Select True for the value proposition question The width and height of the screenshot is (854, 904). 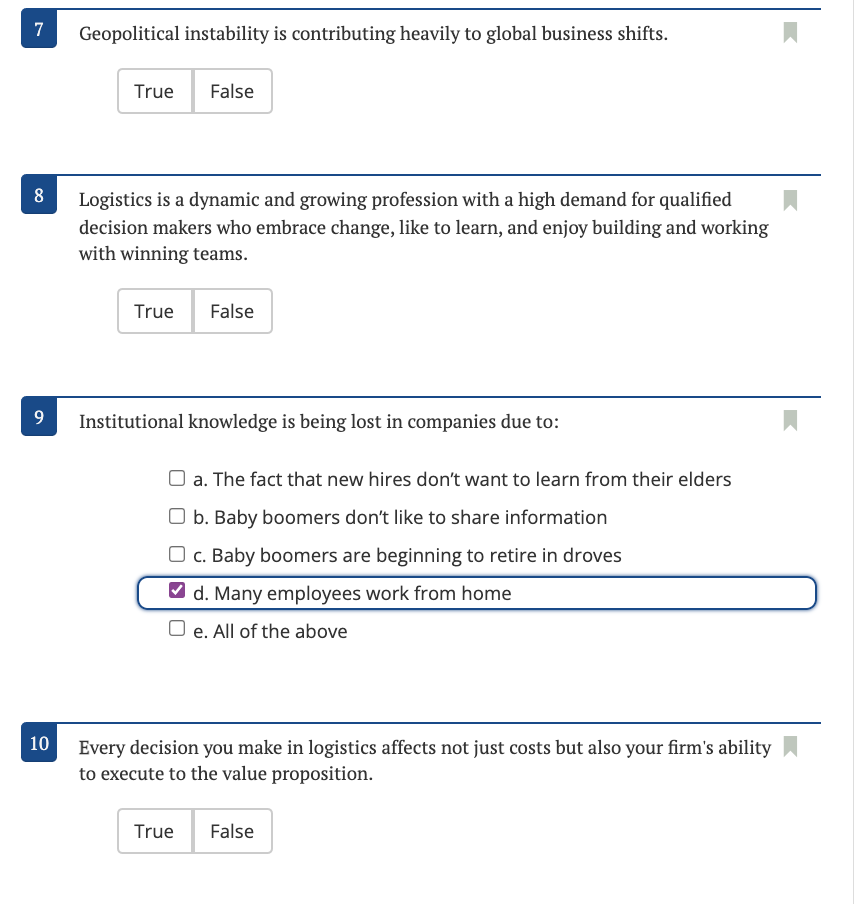(155, 831)
